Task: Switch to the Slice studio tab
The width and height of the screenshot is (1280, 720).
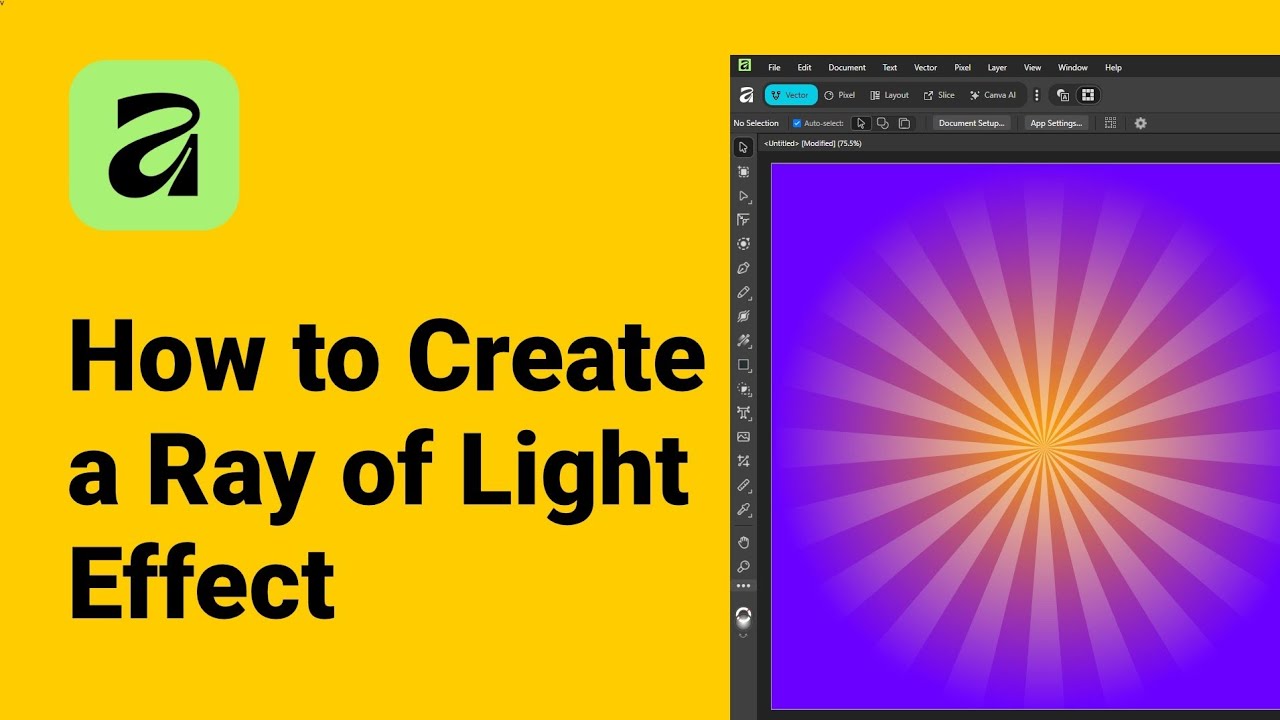Action: pyautogui.click(x=939, y=95)
